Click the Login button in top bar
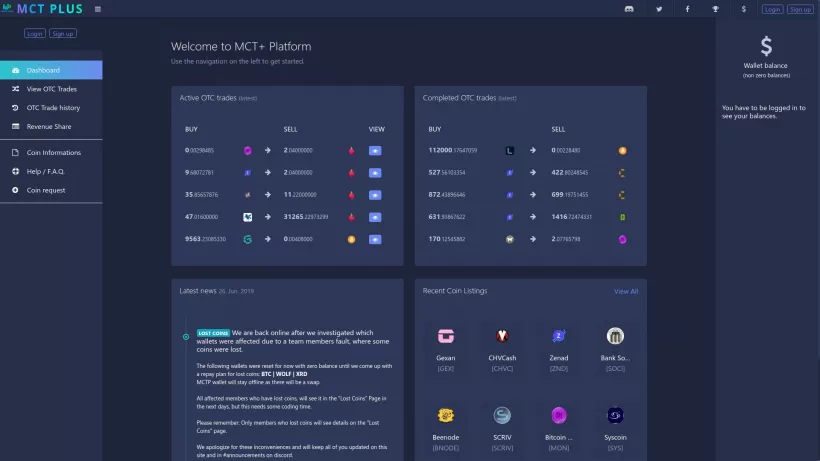 click(772, 9)
